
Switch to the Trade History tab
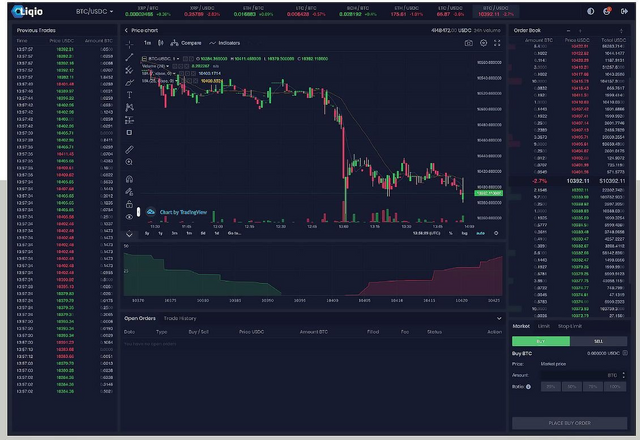click(180, 318)
